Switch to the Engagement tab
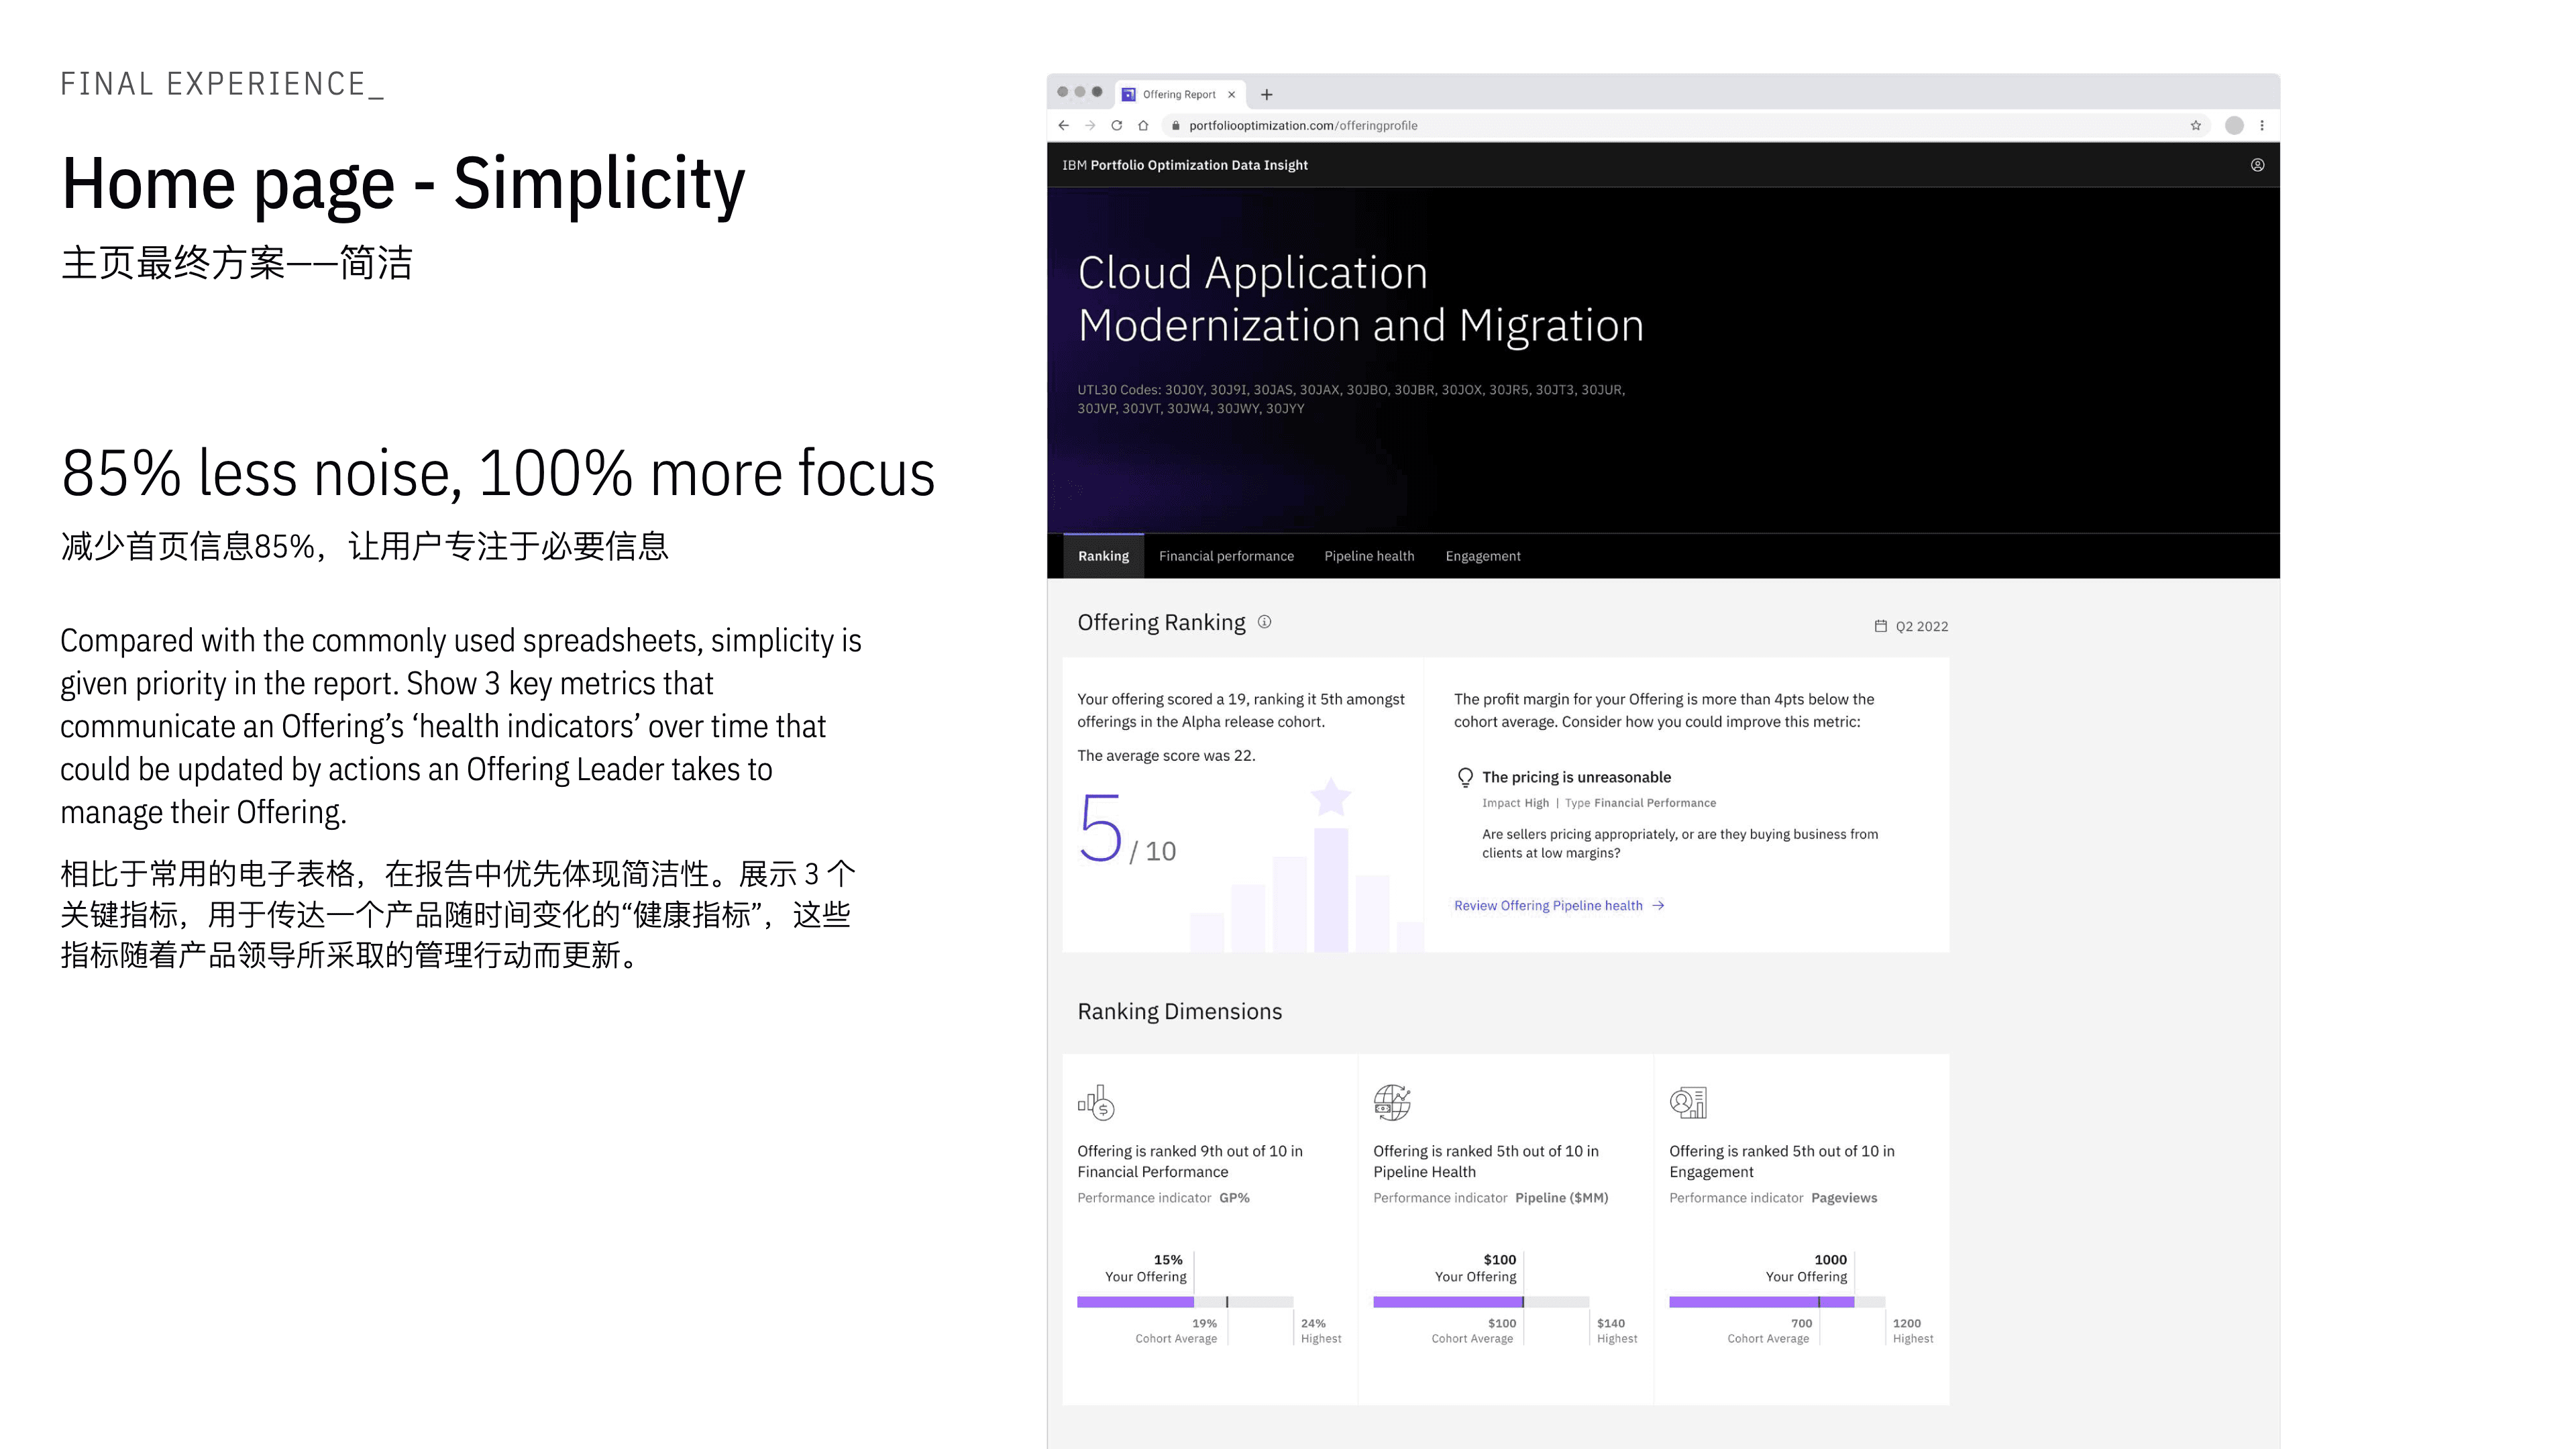 [1482, 556]
